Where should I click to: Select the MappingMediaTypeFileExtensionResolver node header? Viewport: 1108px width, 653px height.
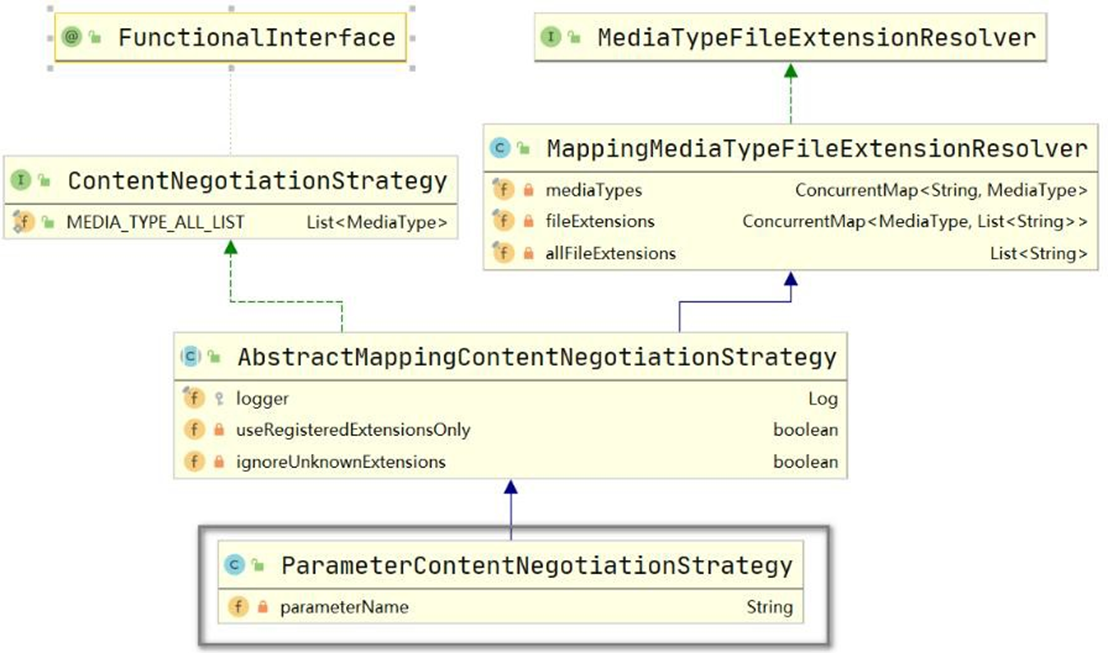click(816, 150)
